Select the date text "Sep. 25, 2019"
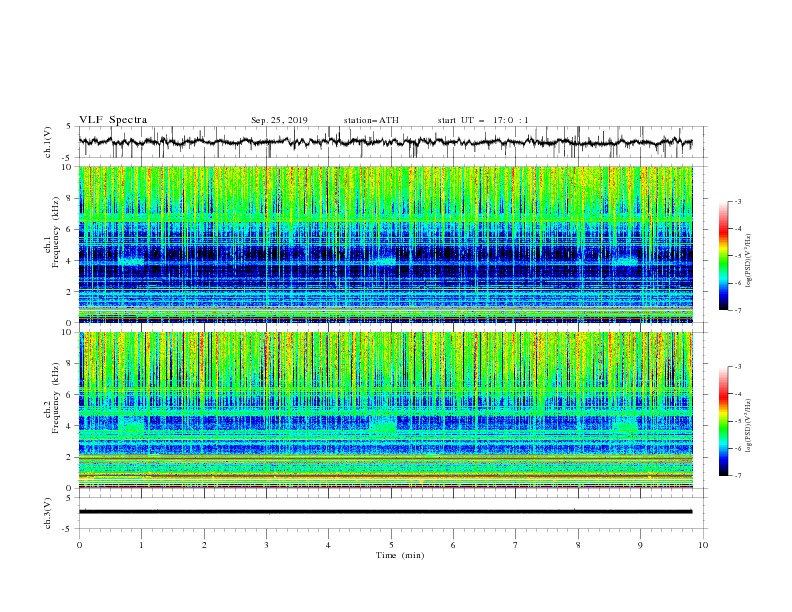 click(x=279, y=120)
